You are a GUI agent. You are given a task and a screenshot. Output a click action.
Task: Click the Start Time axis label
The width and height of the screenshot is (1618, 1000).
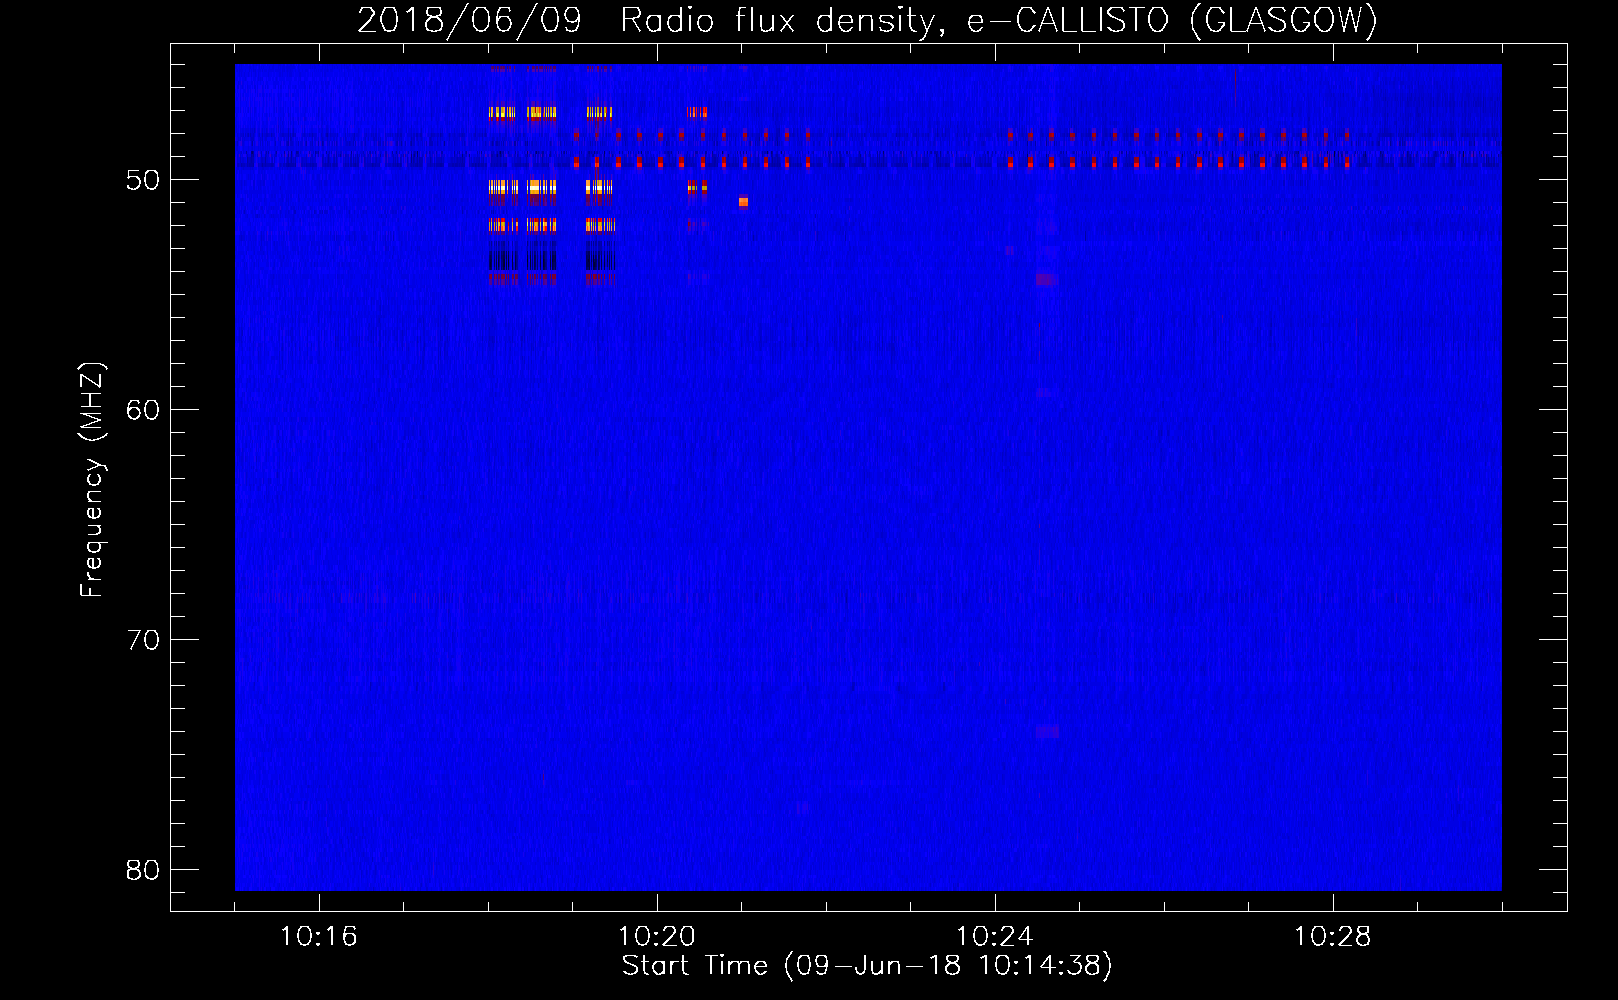coord(867,966)
